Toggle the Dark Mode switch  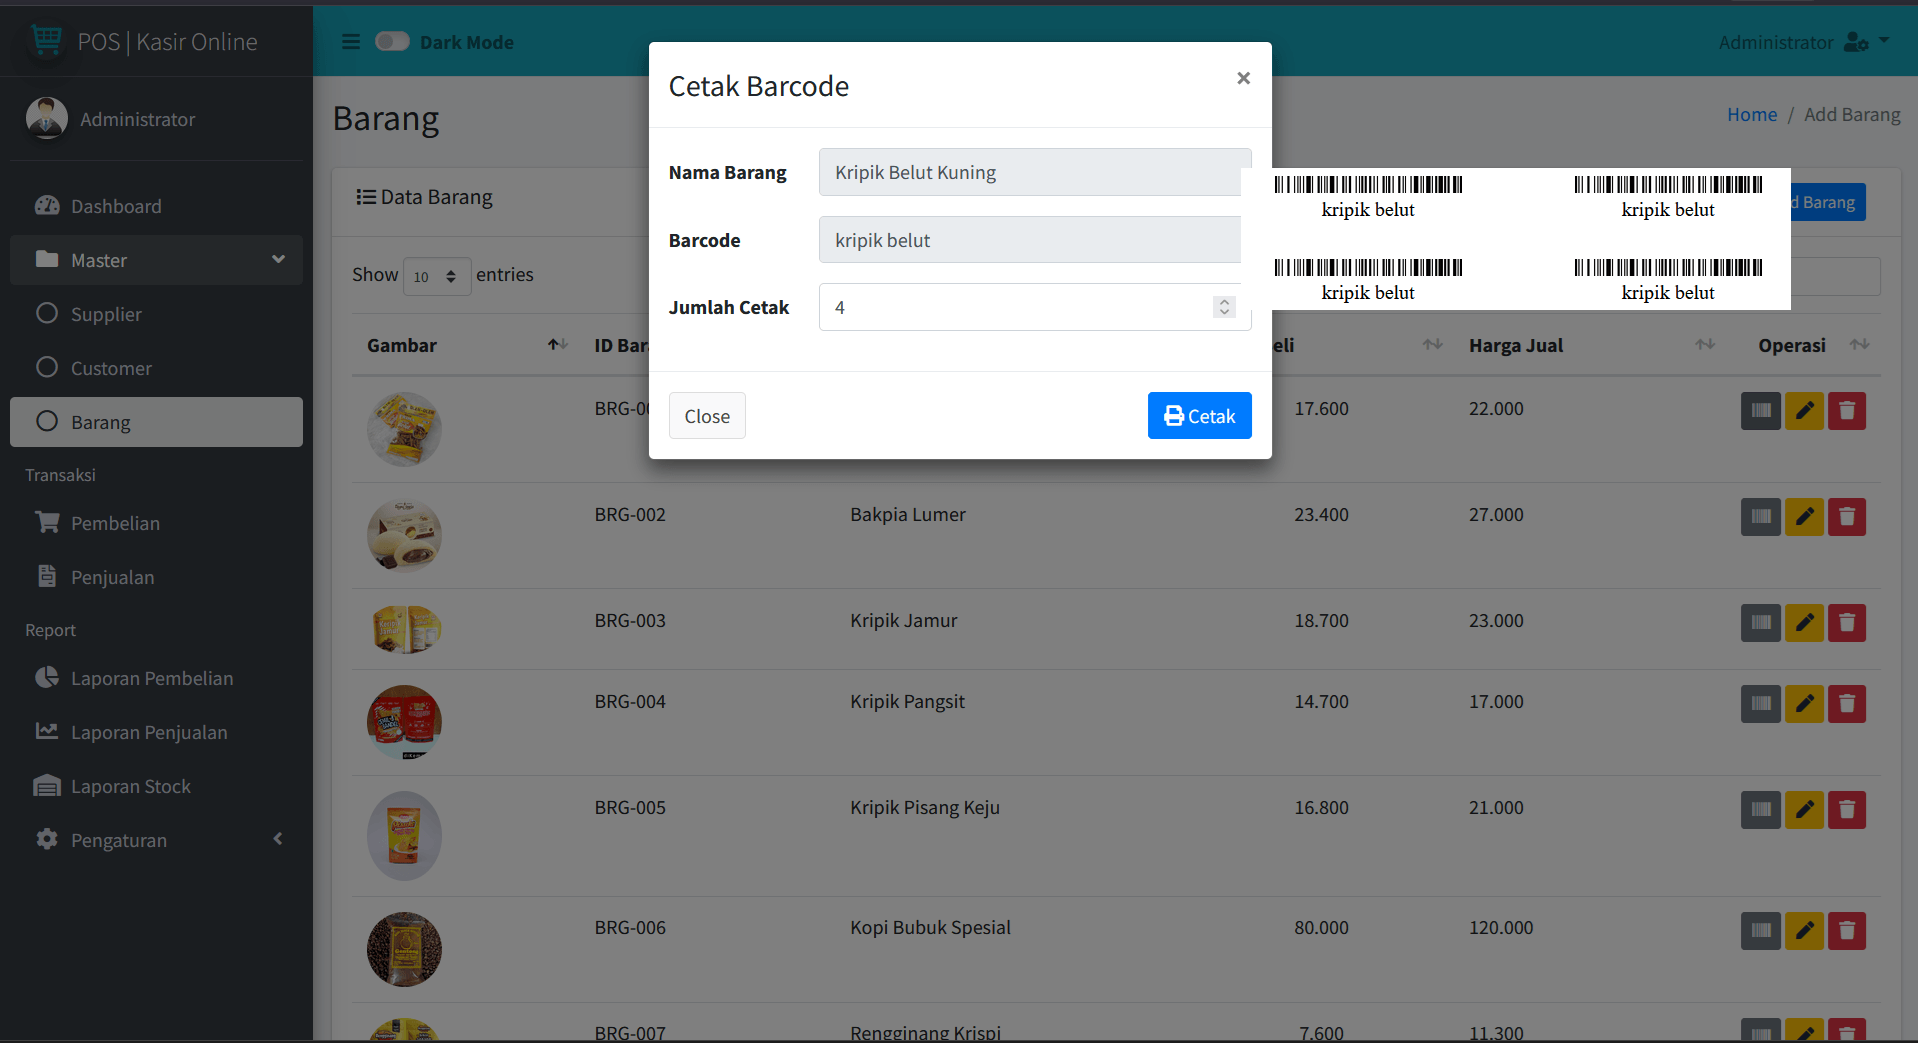pyautogui.click(x=392, y=41)
